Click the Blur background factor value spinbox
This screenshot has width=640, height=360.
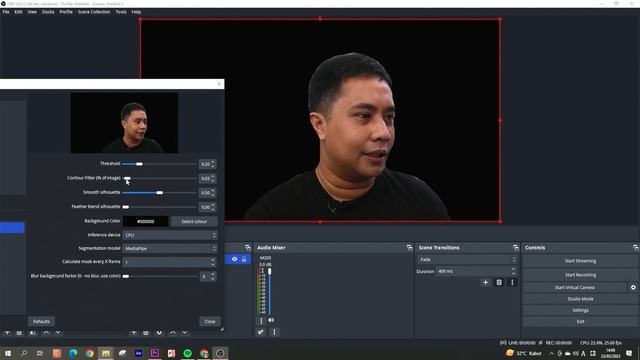click(x=208, y=276)
